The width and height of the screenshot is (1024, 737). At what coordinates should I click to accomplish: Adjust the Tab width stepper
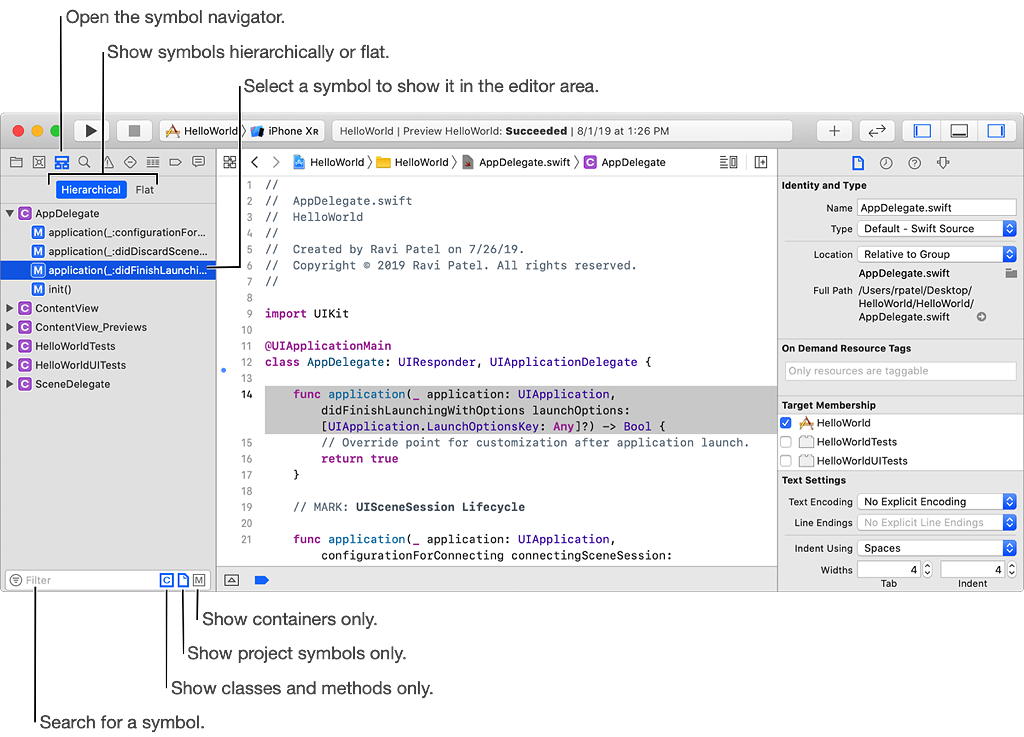point(927,570)
